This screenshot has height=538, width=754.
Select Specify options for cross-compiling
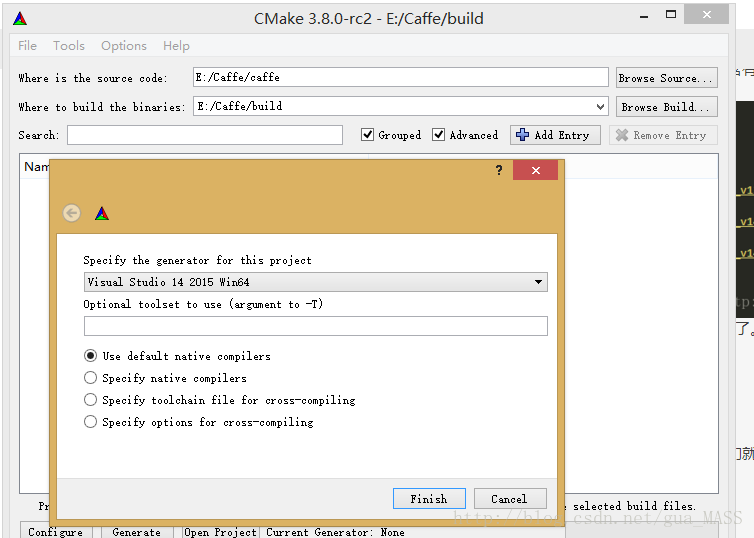[90, 422]
